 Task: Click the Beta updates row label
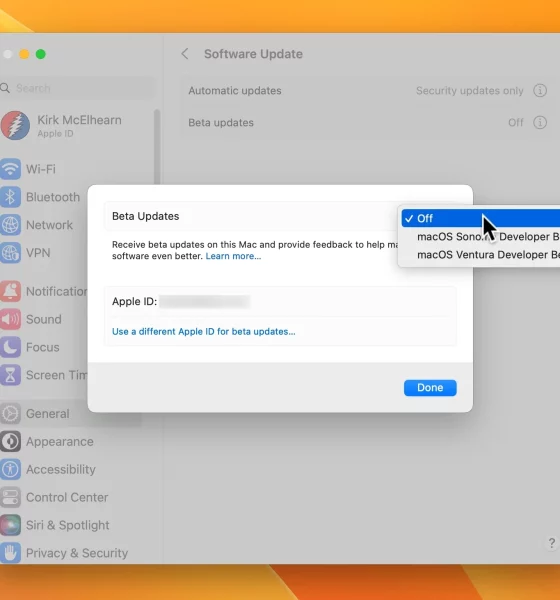pyautogui.click(x=221, y=123)
